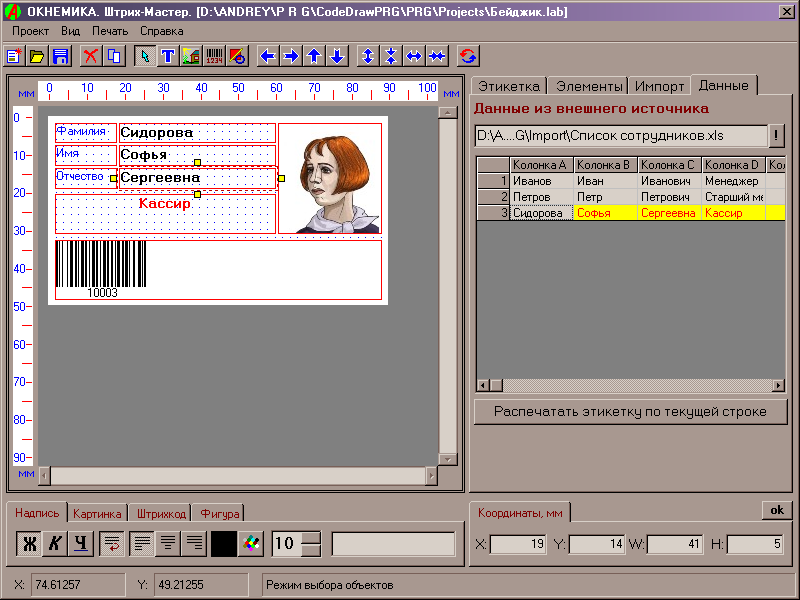Toggle underline Ч formatting
The width and height of the screenshot is (800, 600).
pos(81,544)
